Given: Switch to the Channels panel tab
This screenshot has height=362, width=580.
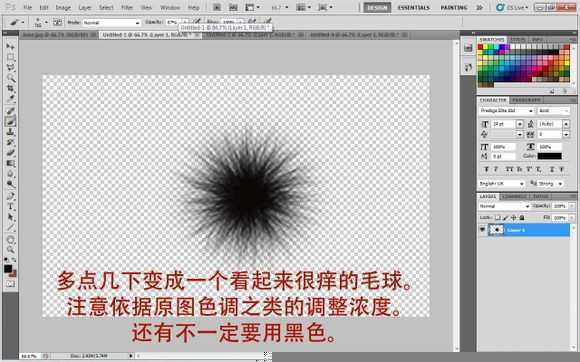Looking at the screenshot, I should pos(515,196).
